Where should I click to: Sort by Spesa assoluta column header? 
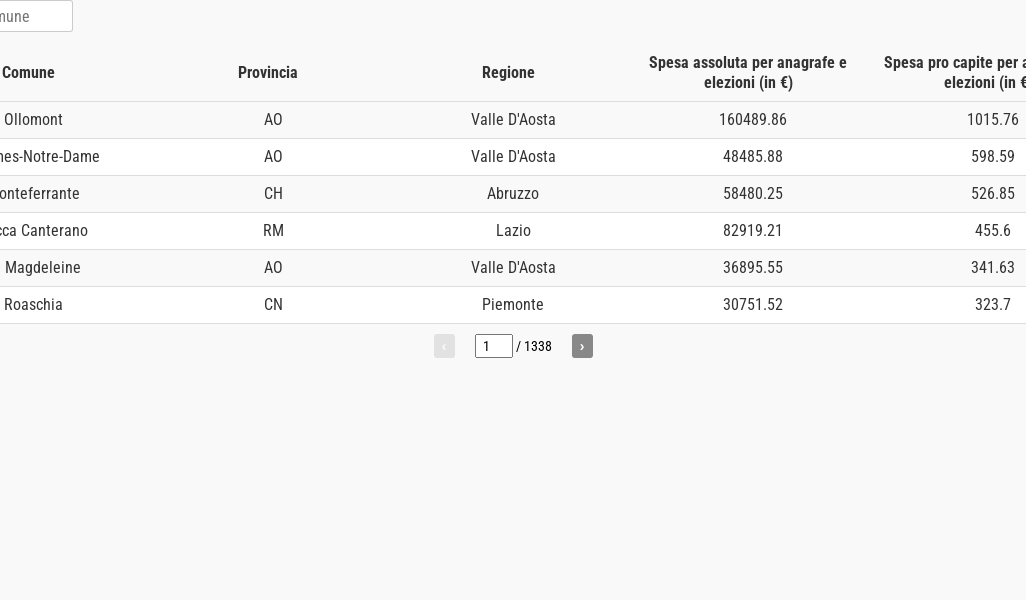[748, 73]
